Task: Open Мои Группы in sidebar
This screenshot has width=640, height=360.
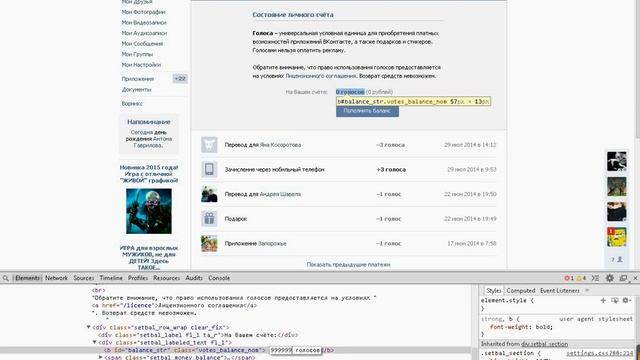Action: tap(137, 54)
